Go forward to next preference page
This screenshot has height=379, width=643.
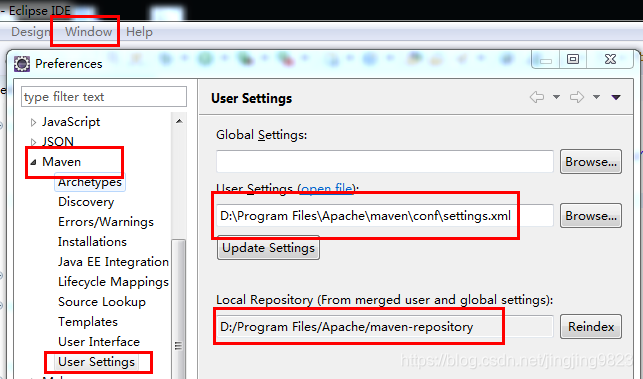pos(577,97)
